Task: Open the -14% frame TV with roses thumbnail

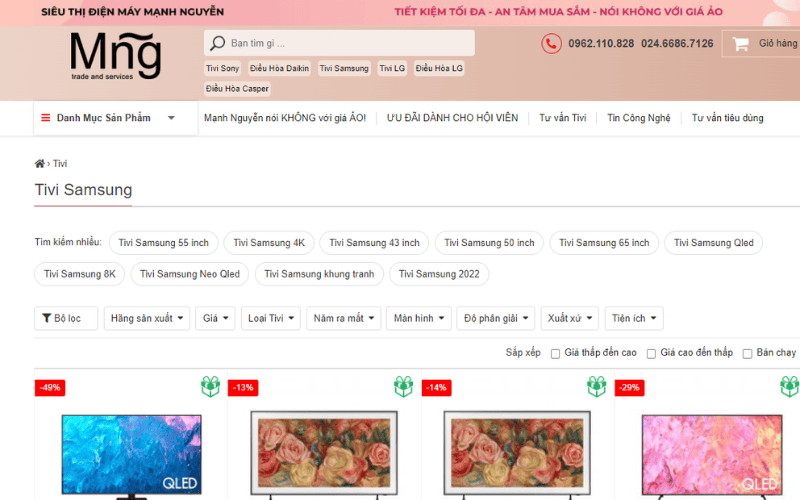Action: [x=517, y=453]
